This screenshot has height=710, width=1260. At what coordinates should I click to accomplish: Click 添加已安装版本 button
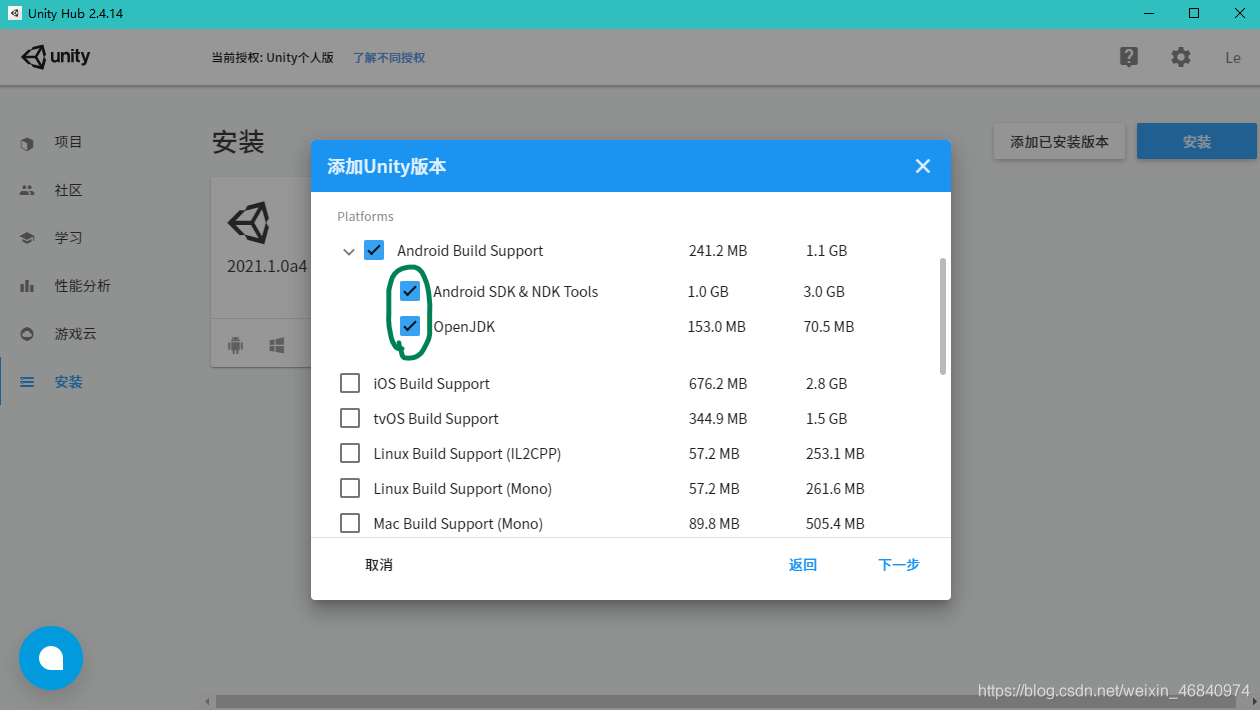[1059, 142]
